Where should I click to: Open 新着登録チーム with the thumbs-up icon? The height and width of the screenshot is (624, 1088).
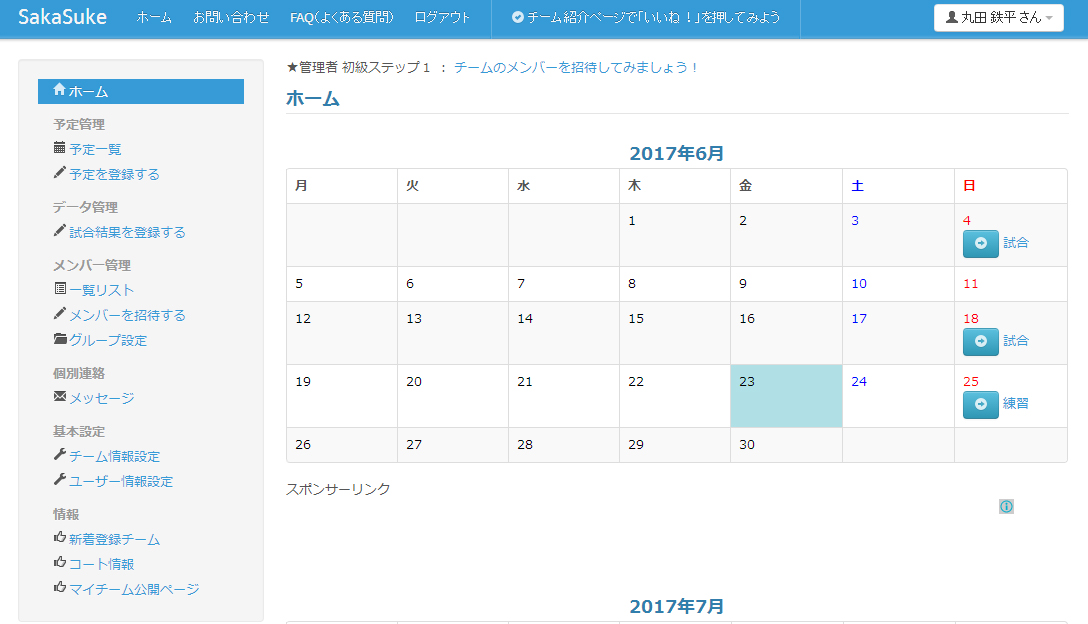point(114,539)
